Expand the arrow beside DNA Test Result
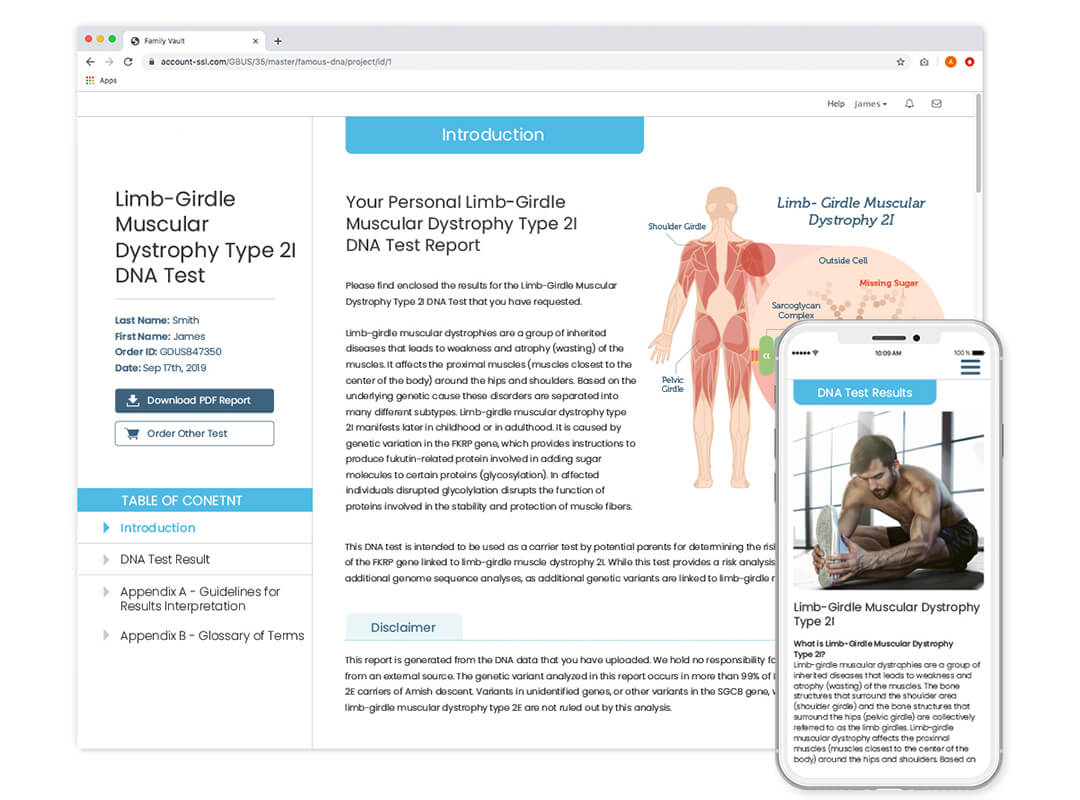Screen dimensions: 1080x800 click(106, 560)
